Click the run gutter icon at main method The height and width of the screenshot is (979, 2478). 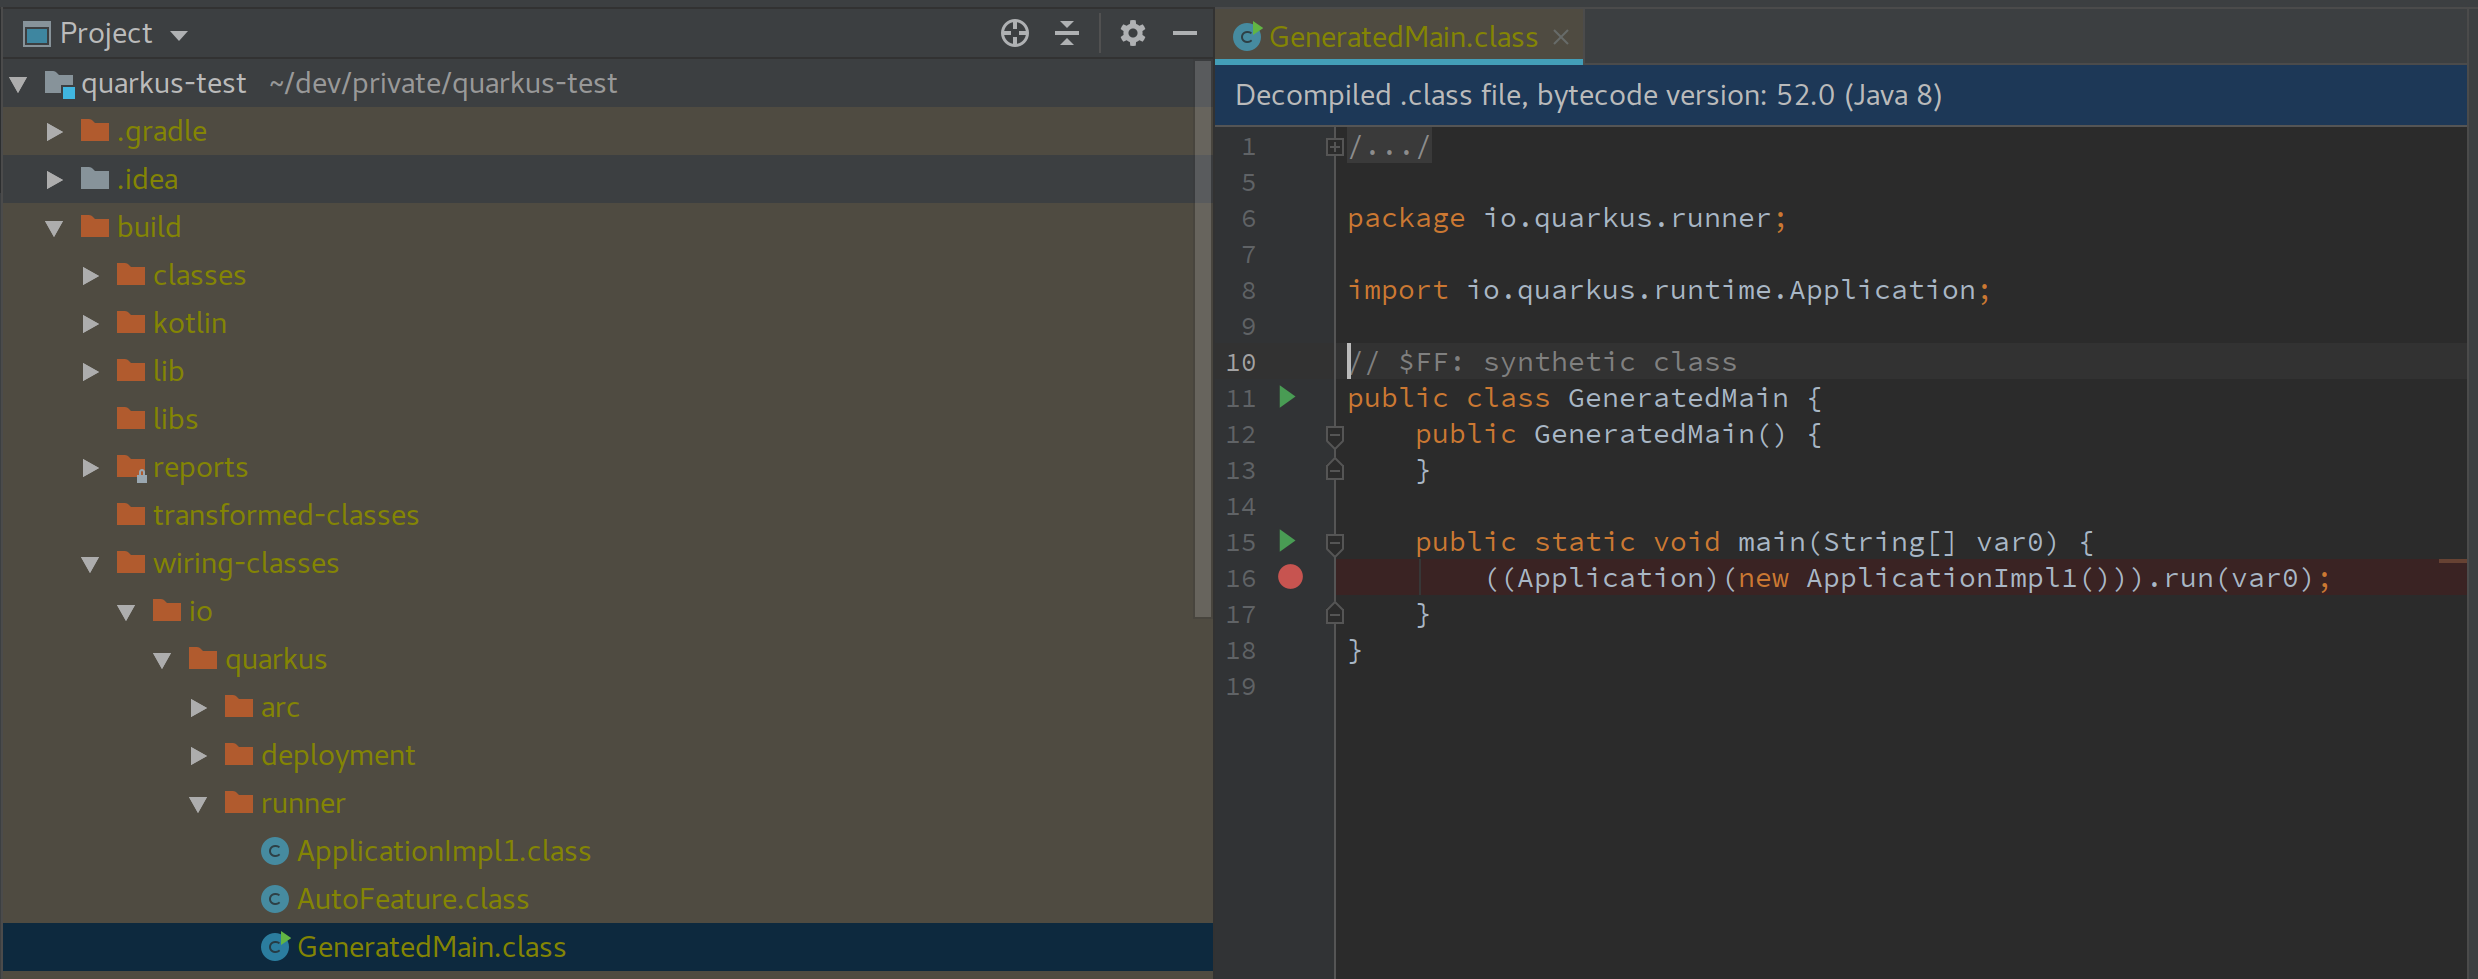tap(1287, 541)
